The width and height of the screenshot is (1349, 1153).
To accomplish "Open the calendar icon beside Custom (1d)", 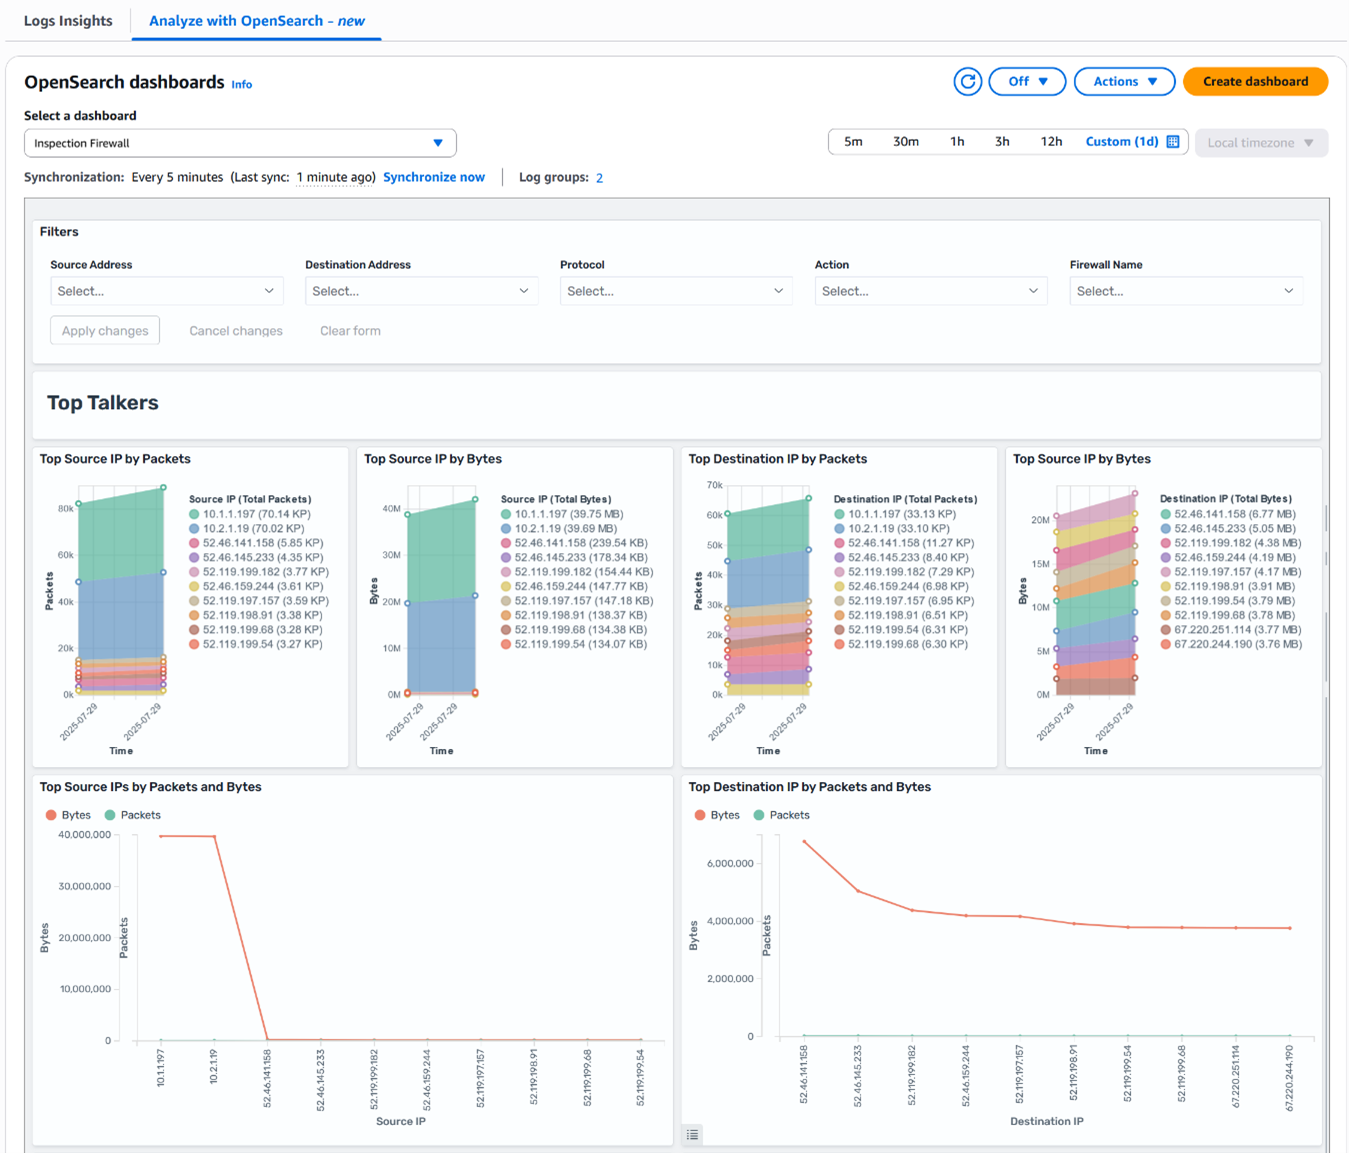I will [x=1172, y=142].
